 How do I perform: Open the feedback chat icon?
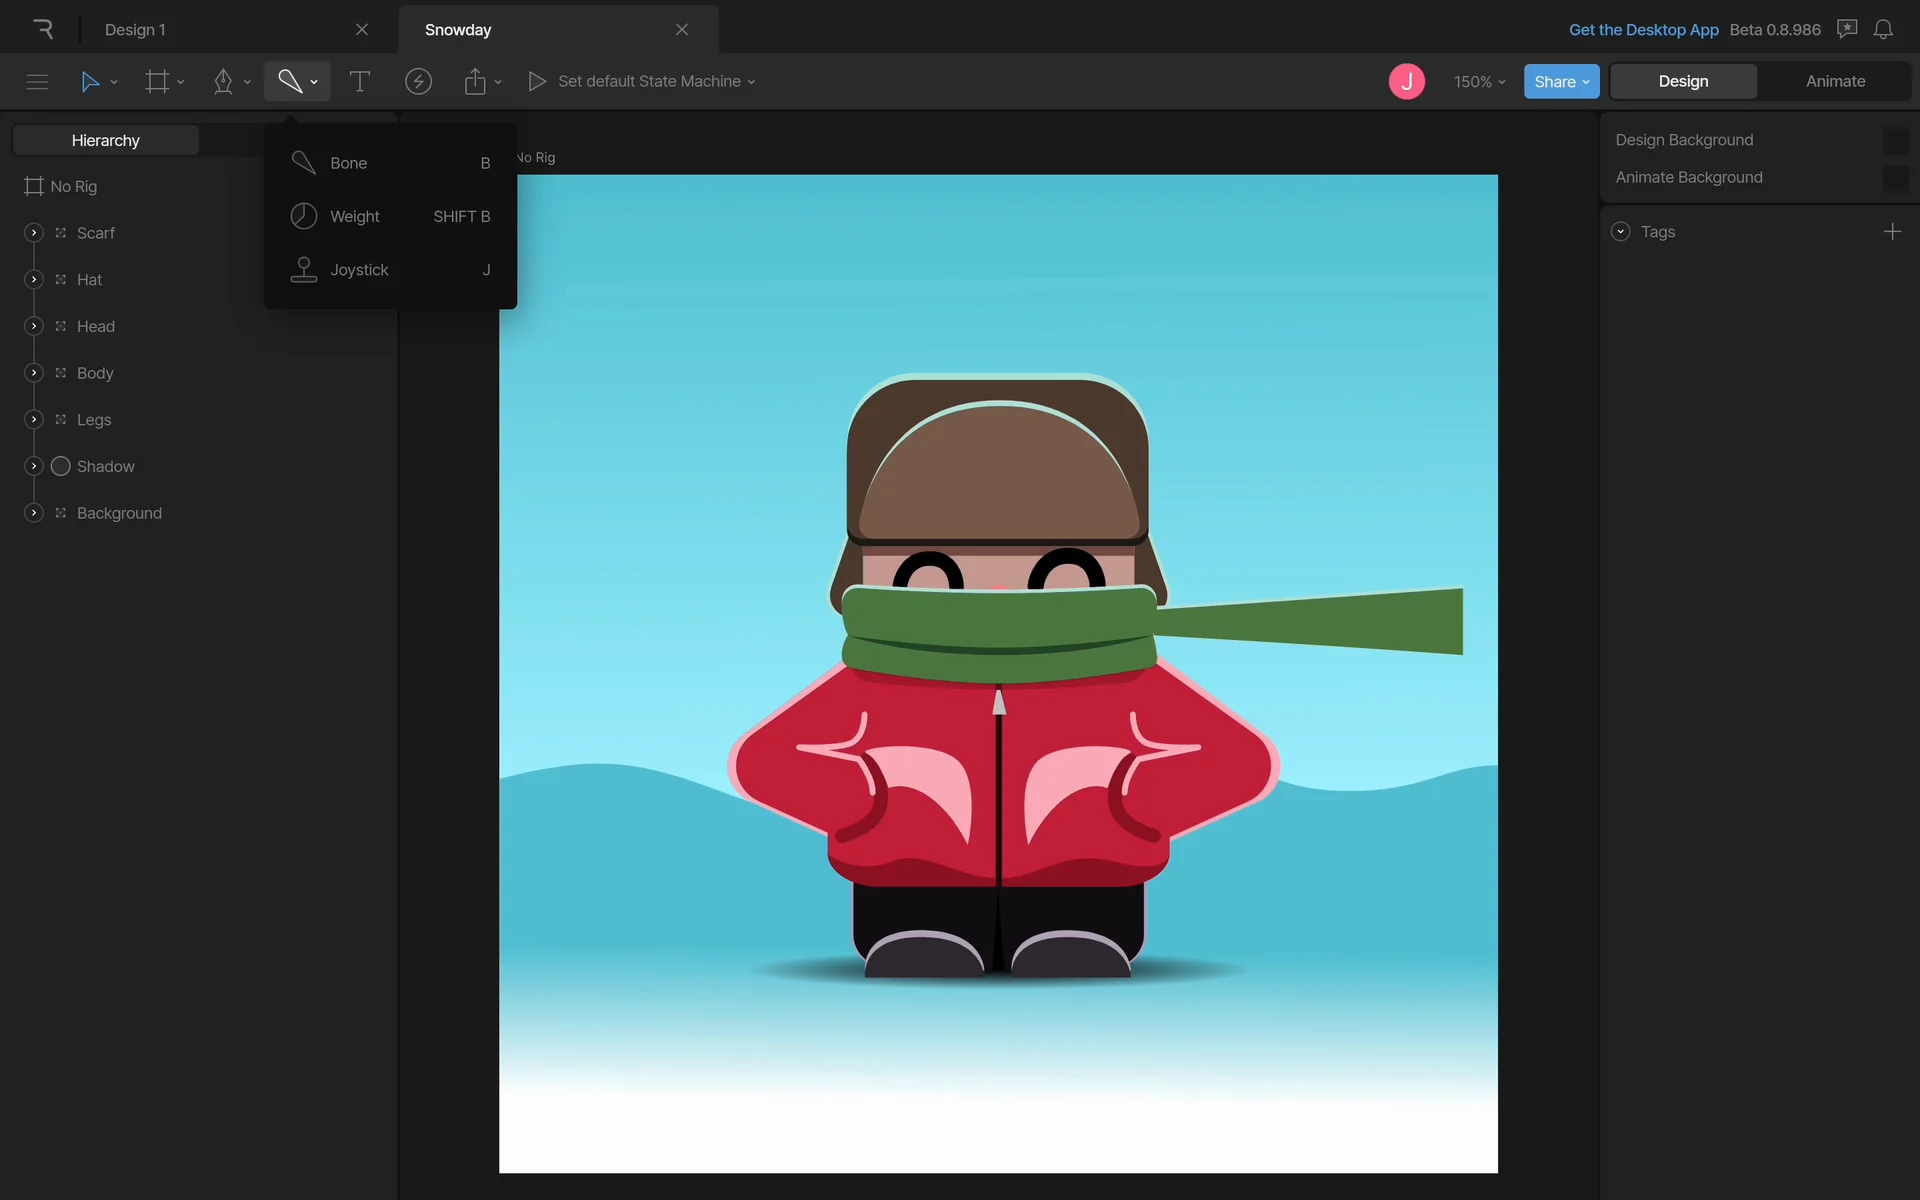click(1847, 29)
